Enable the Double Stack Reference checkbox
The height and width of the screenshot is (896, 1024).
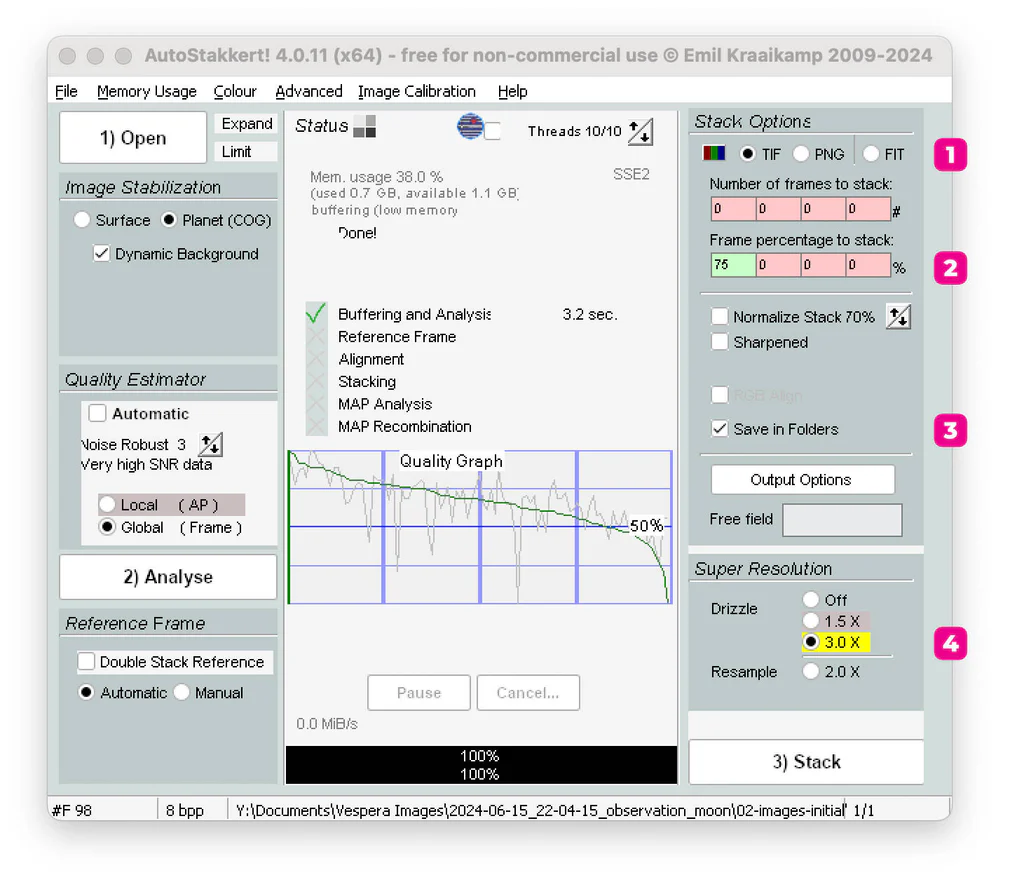coord(86,662)
